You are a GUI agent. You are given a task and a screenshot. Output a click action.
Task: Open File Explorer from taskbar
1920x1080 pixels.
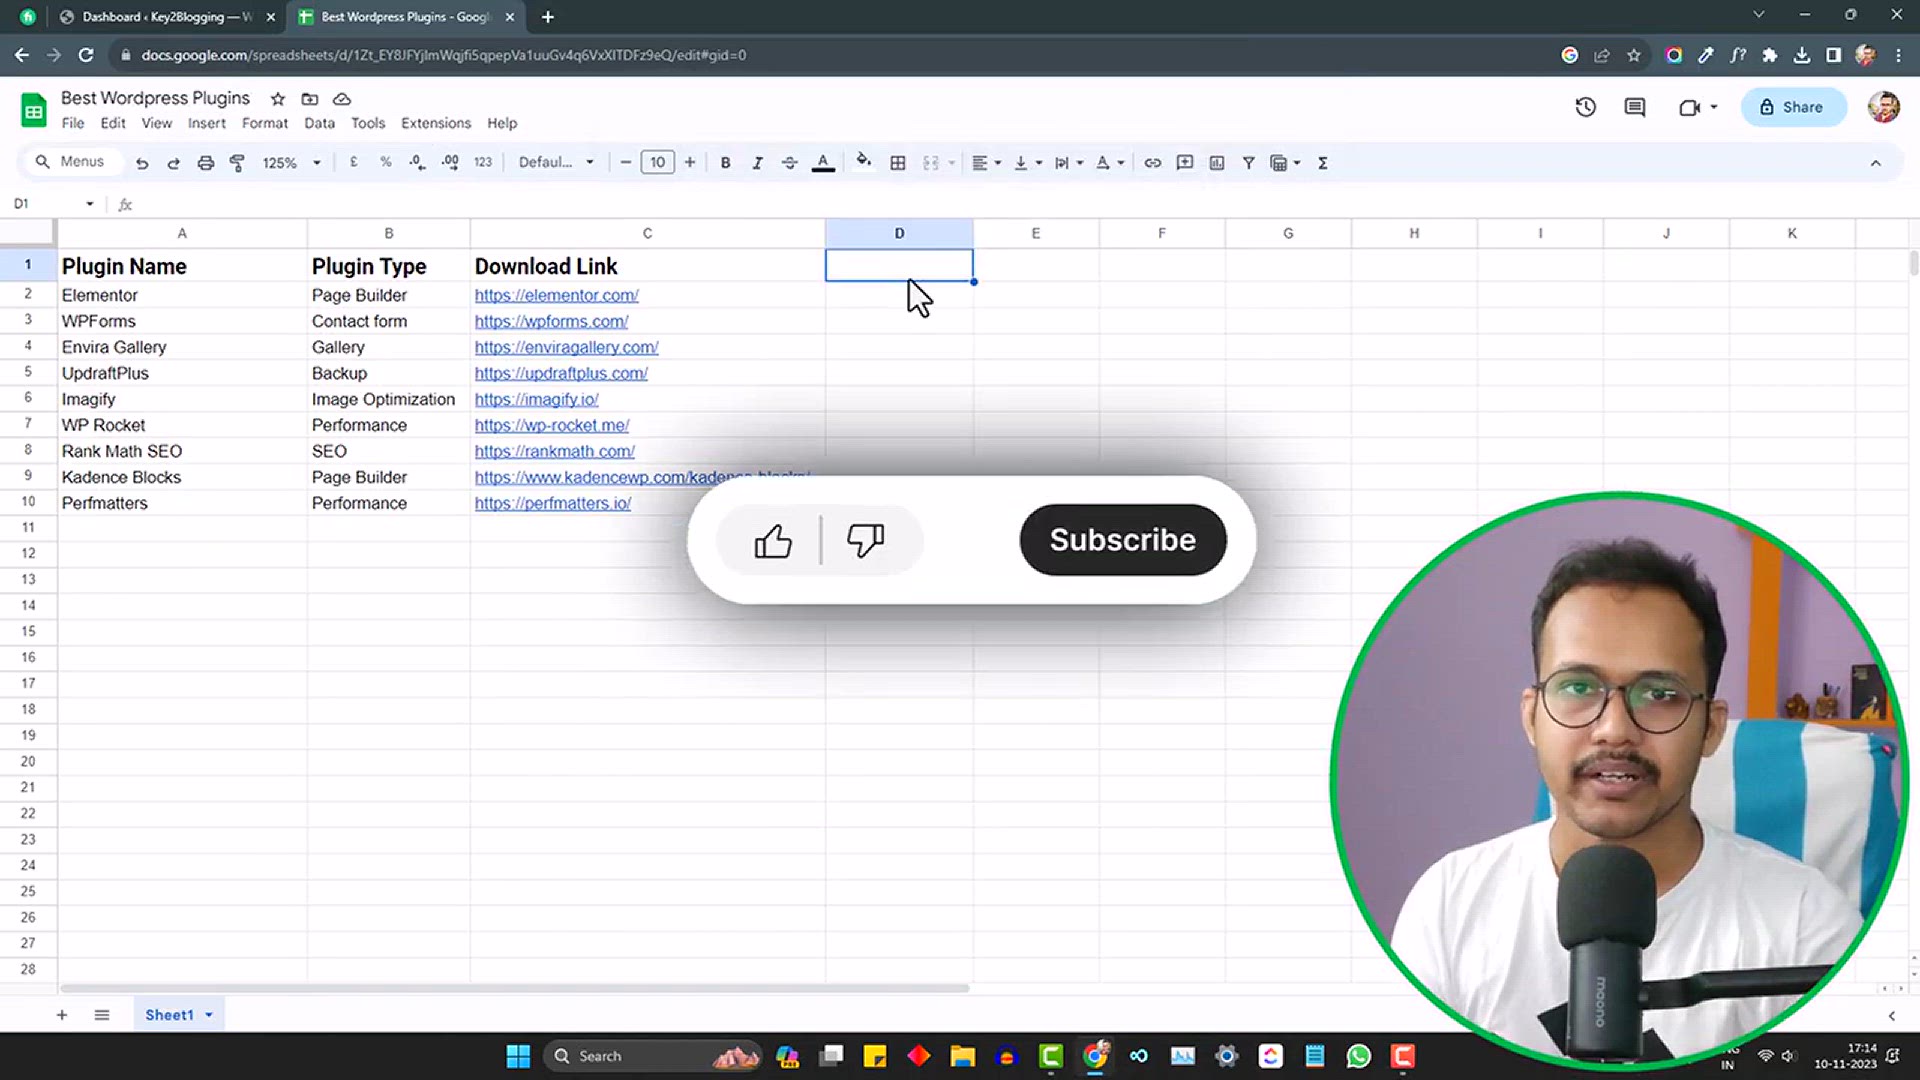point(962,1056)
